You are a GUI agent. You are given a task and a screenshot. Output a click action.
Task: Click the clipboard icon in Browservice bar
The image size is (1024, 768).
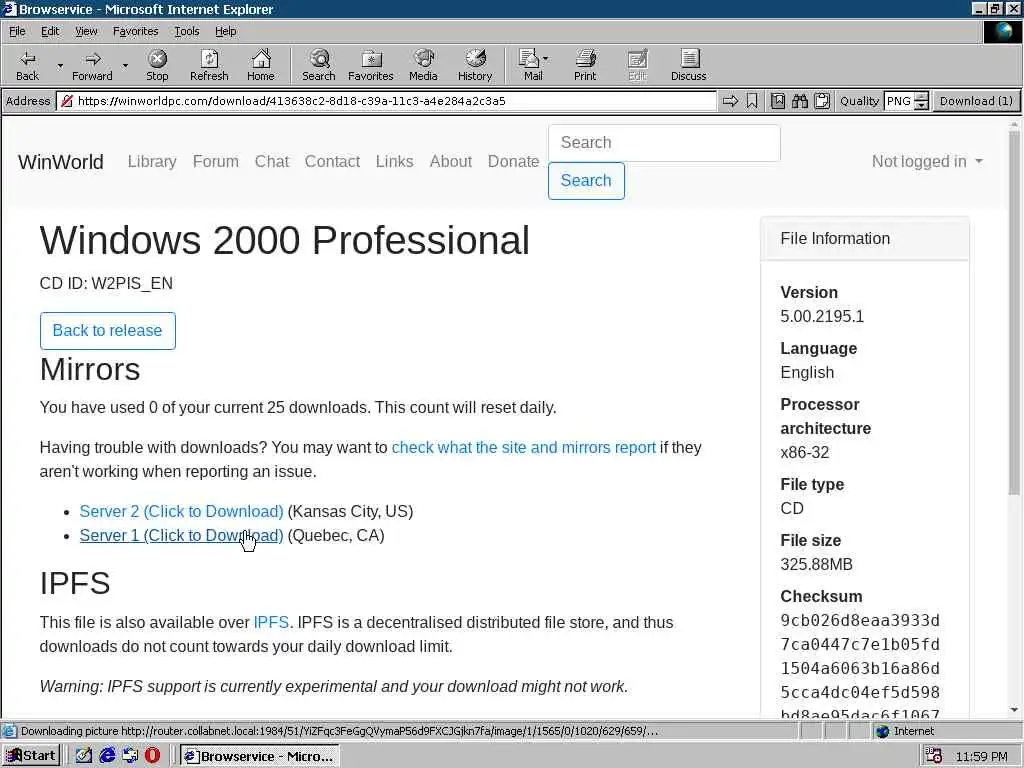822,101
